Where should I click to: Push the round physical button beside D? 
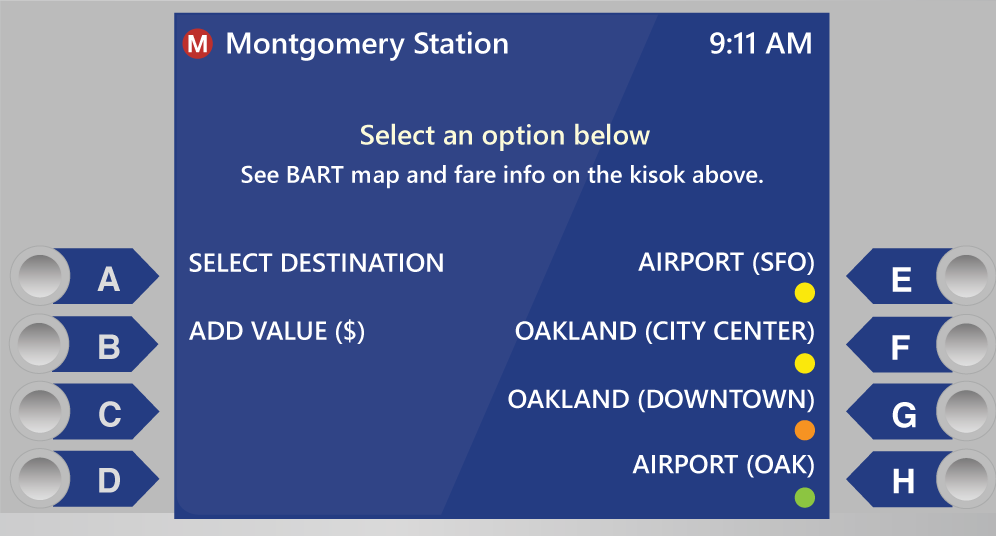pyautogui.click(x=39, y=478)
